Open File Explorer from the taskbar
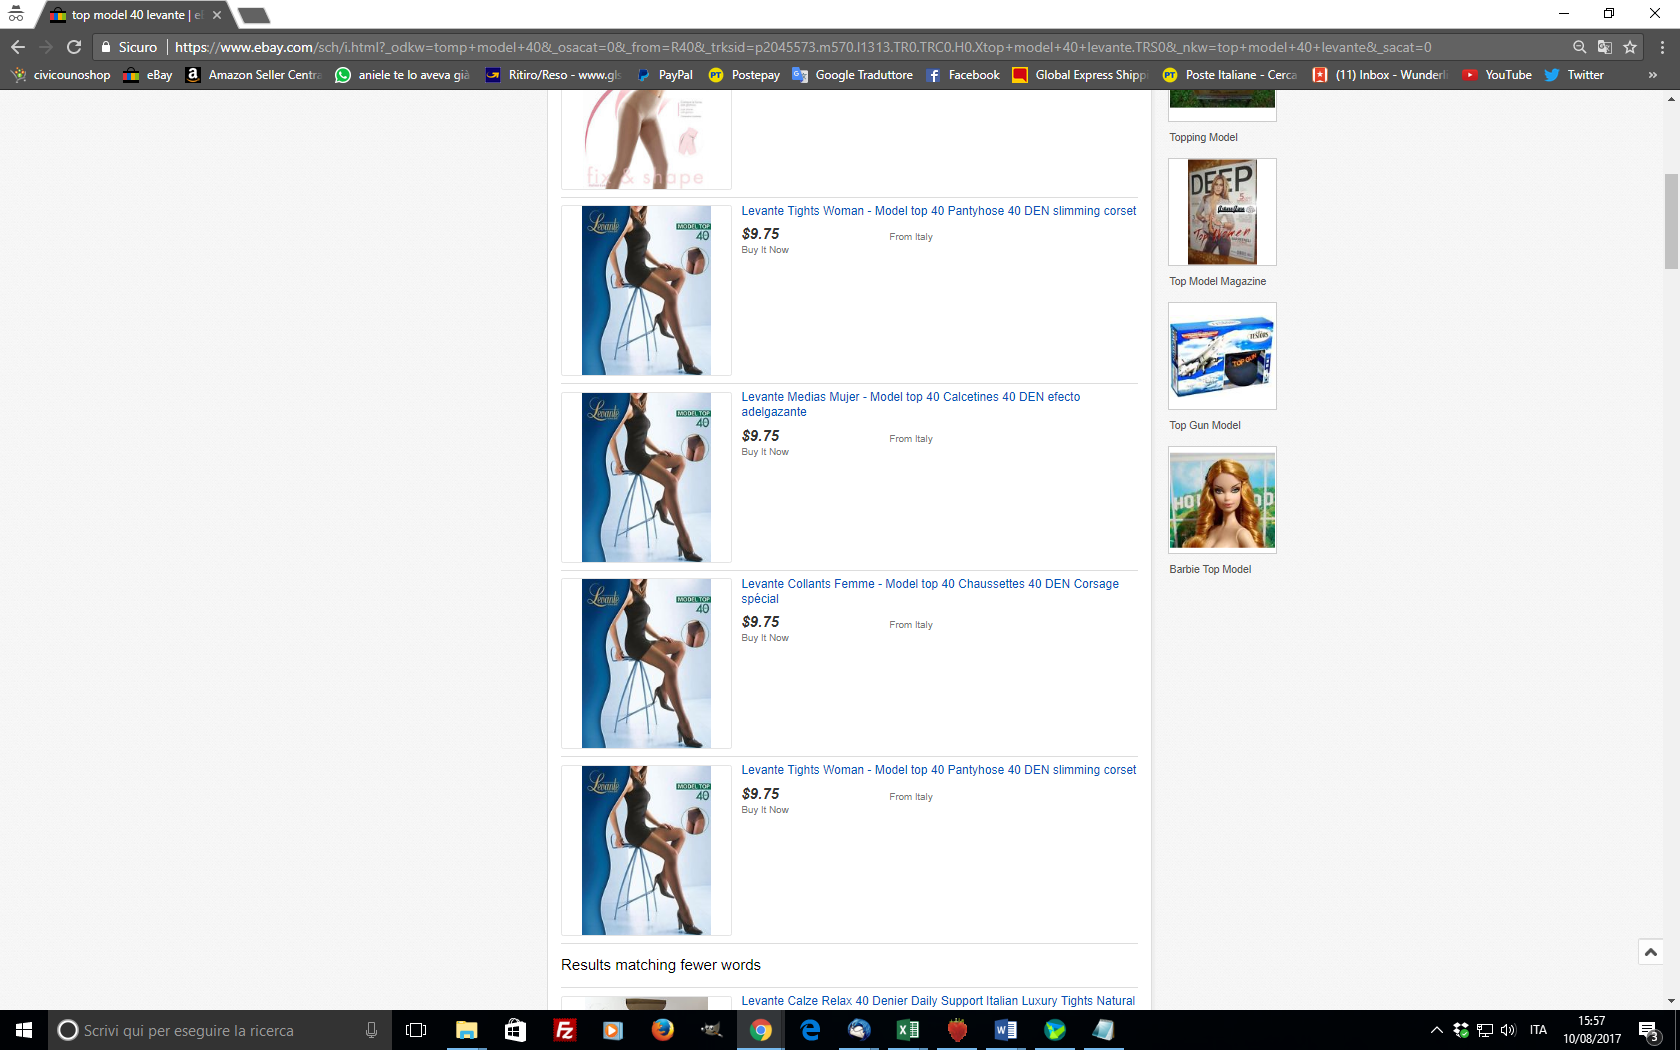 pyautogui.click(x=467, y=1030)
